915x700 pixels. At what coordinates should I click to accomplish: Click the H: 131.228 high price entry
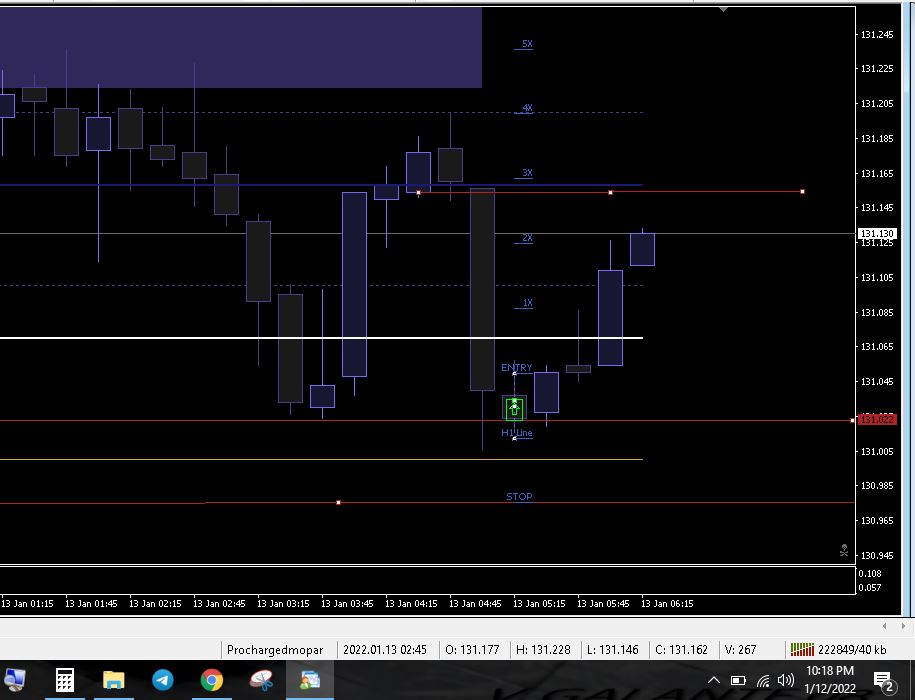pyautogui.click(x=543, y=649)
